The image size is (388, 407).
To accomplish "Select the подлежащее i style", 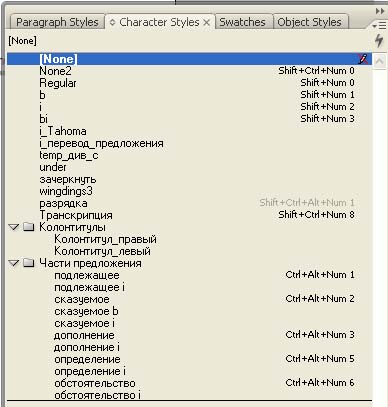I will click(x=189, y=287).
